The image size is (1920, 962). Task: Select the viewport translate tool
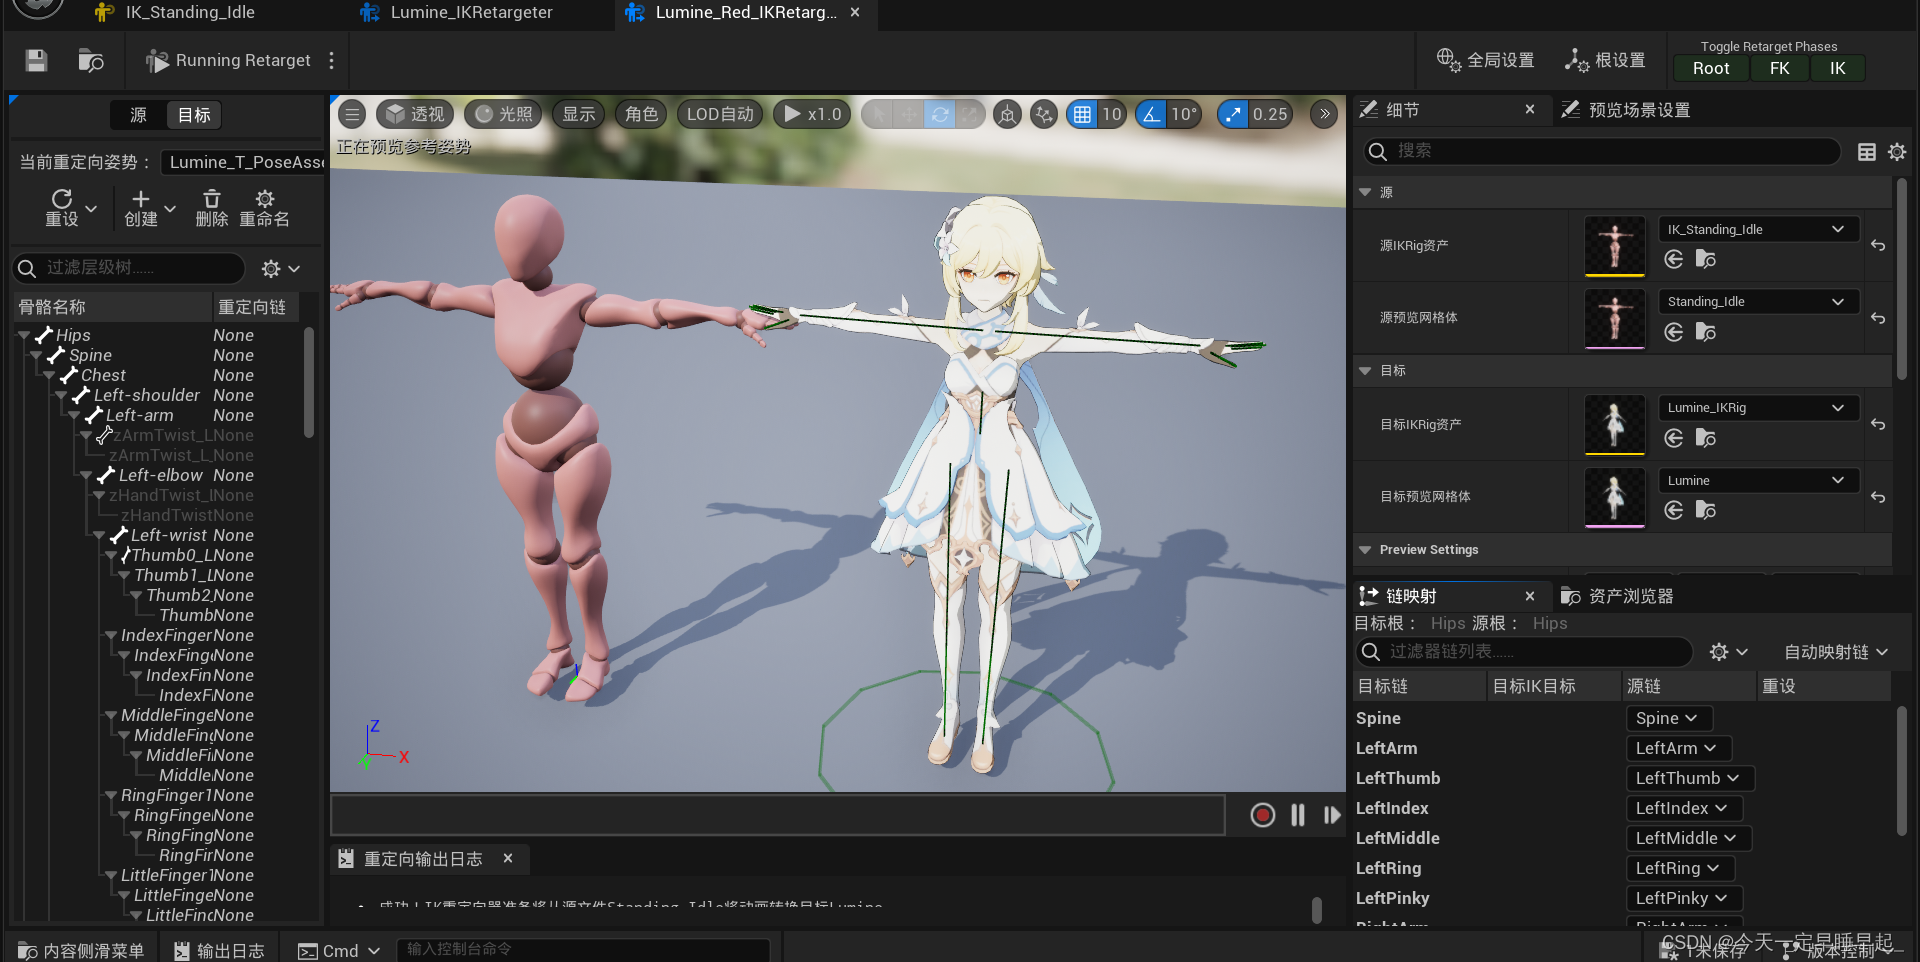coord(909,115)
